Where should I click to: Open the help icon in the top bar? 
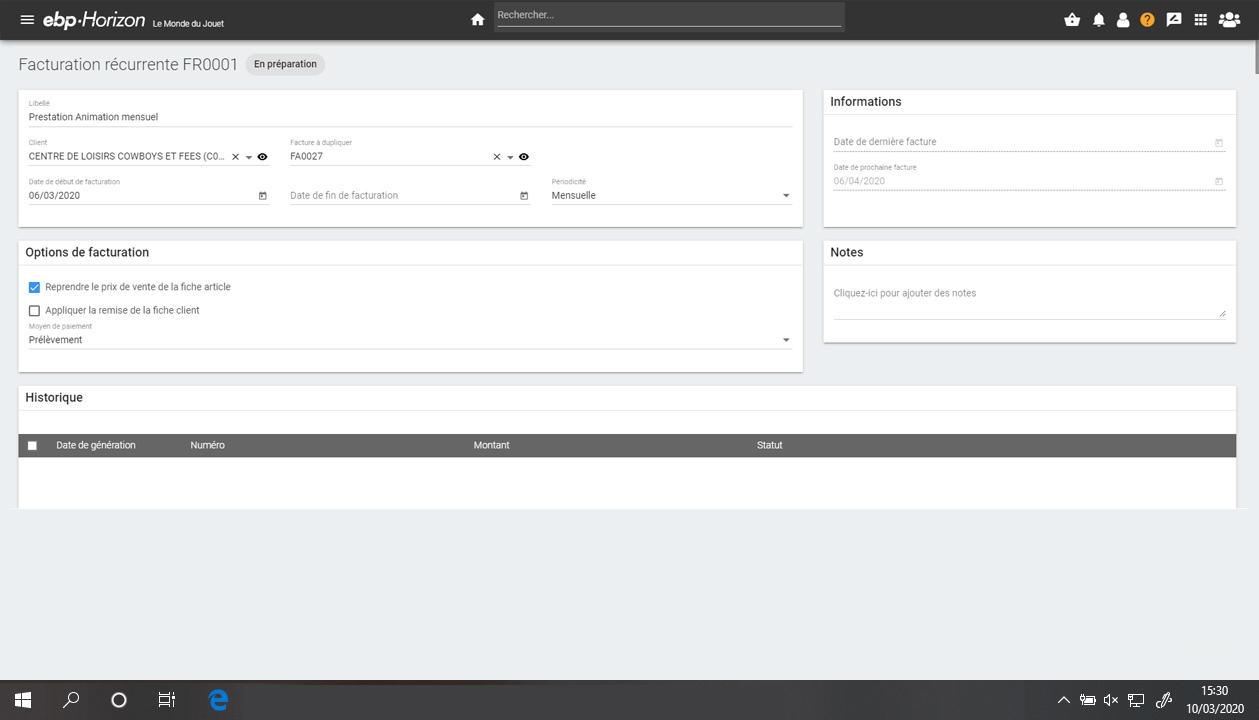[x=1147, y=19]
